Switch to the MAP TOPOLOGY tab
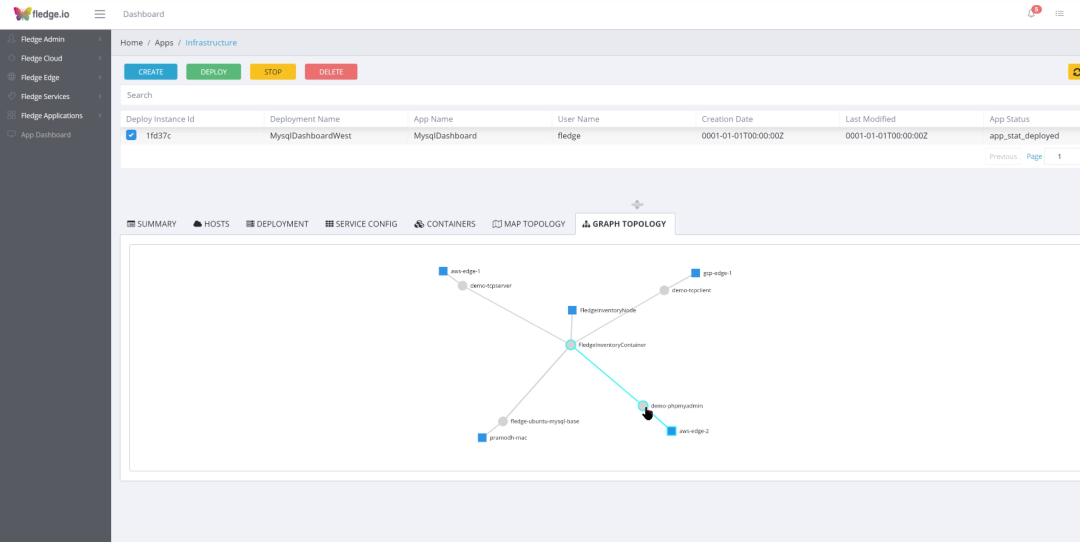This screenshot has width=1080, height=542. [x=529, y=224]
